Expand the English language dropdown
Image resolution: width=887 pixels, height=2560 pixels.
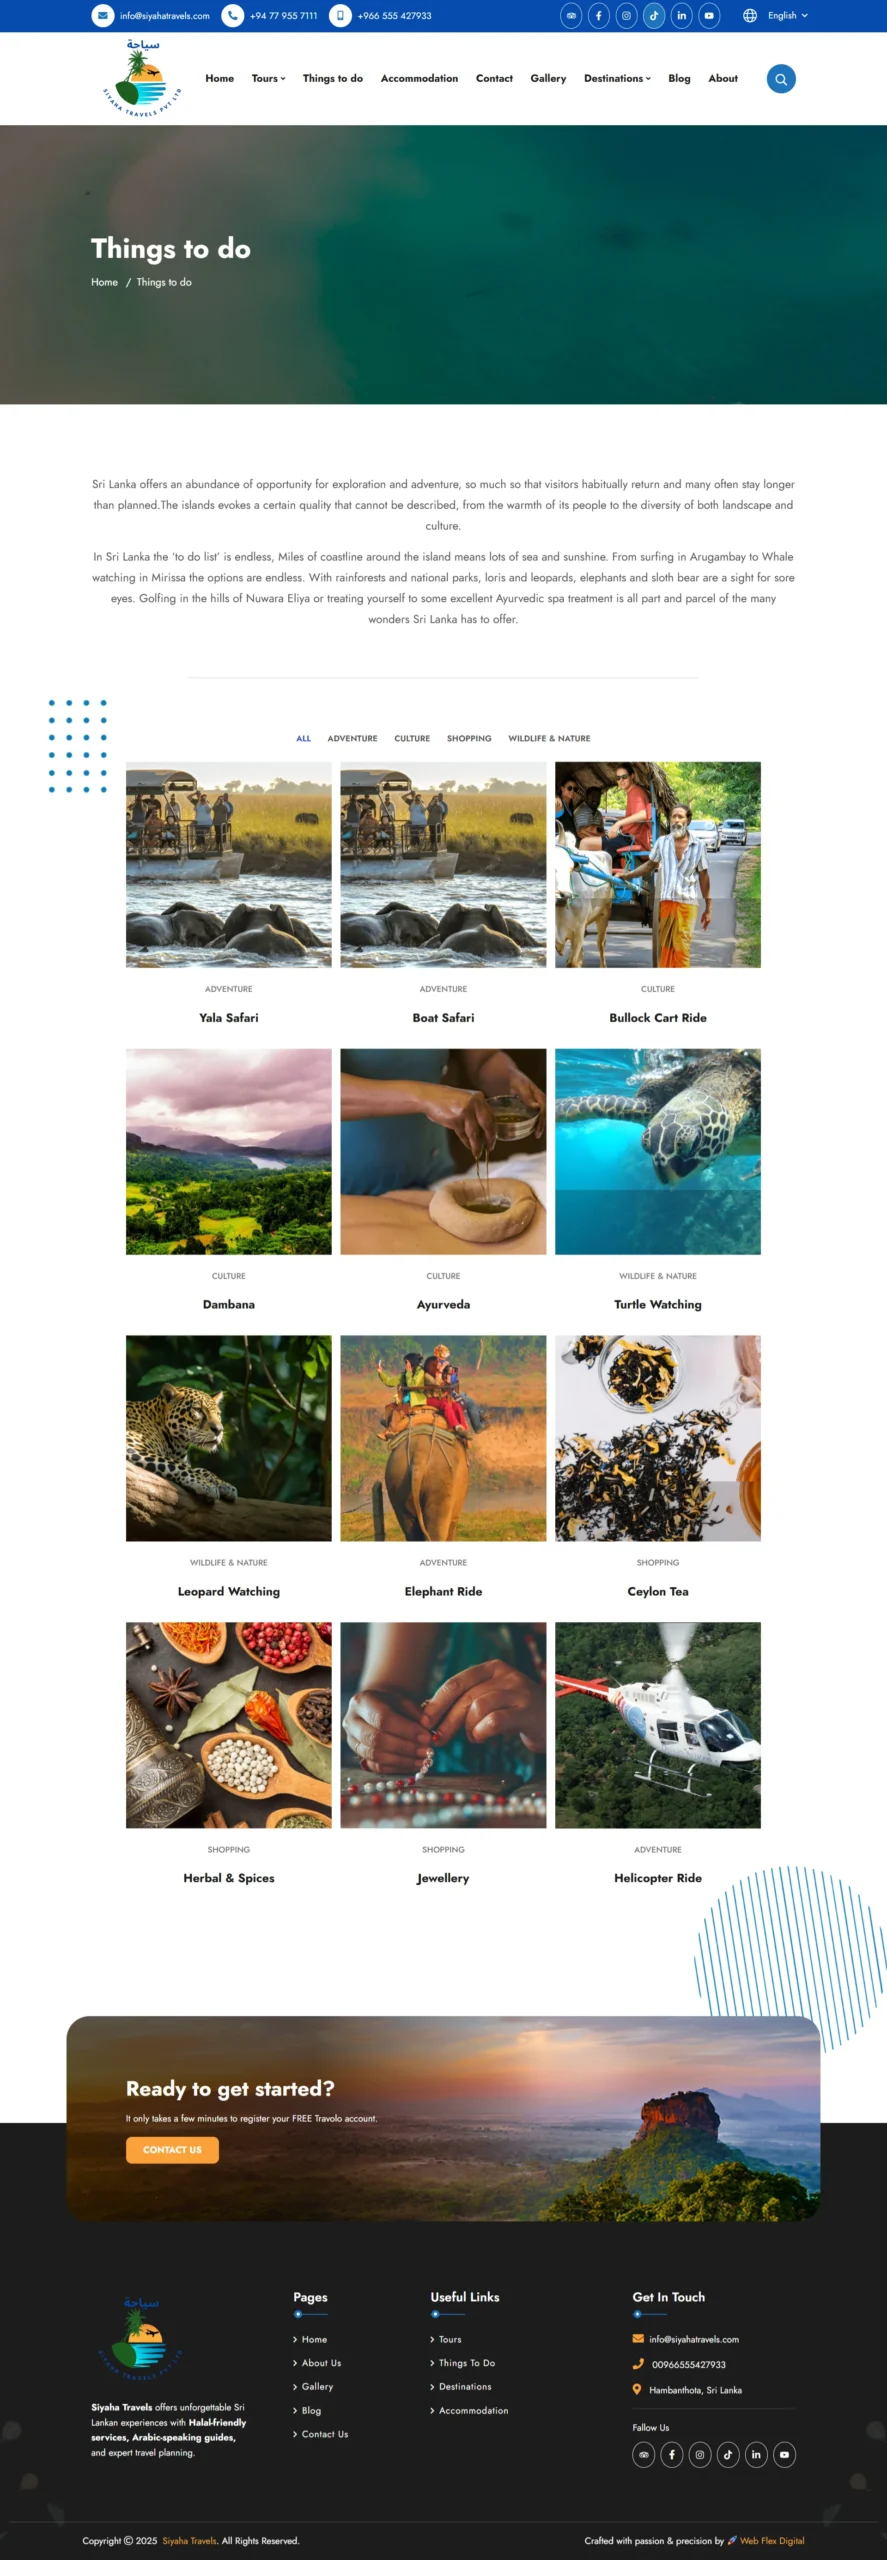coord(776,16)
